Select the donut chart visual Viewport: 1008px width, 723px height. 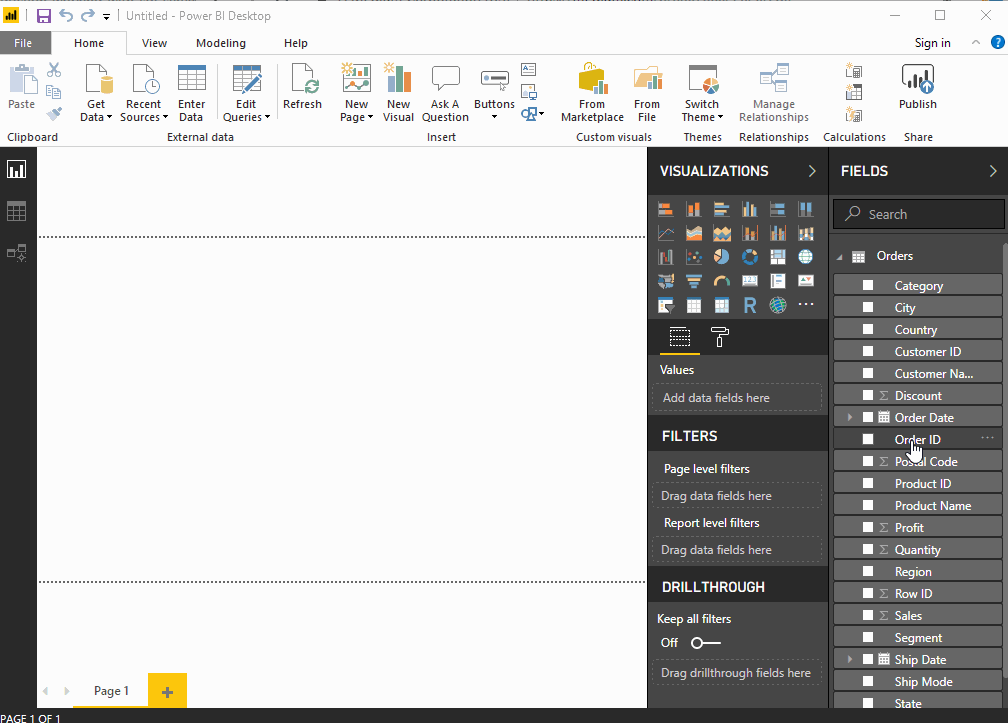[750, 257]
